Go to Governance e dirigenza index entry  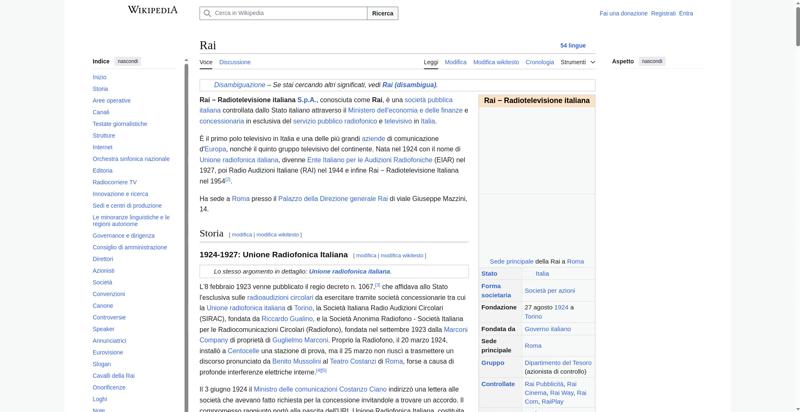[123, 236]
